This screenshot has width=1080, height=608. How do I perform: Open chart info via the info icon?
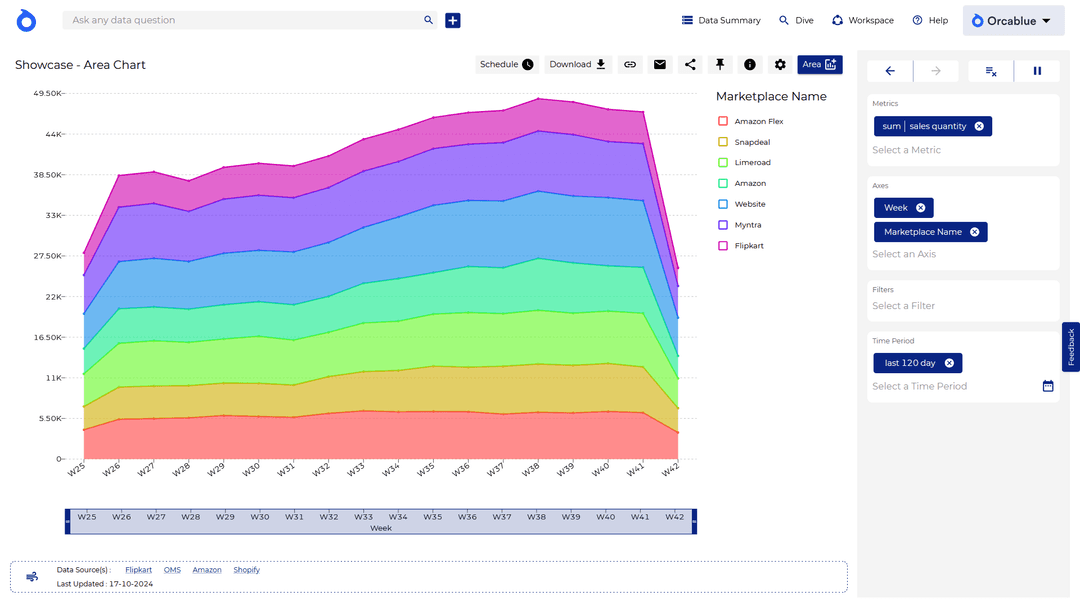[x=750, y=65]
